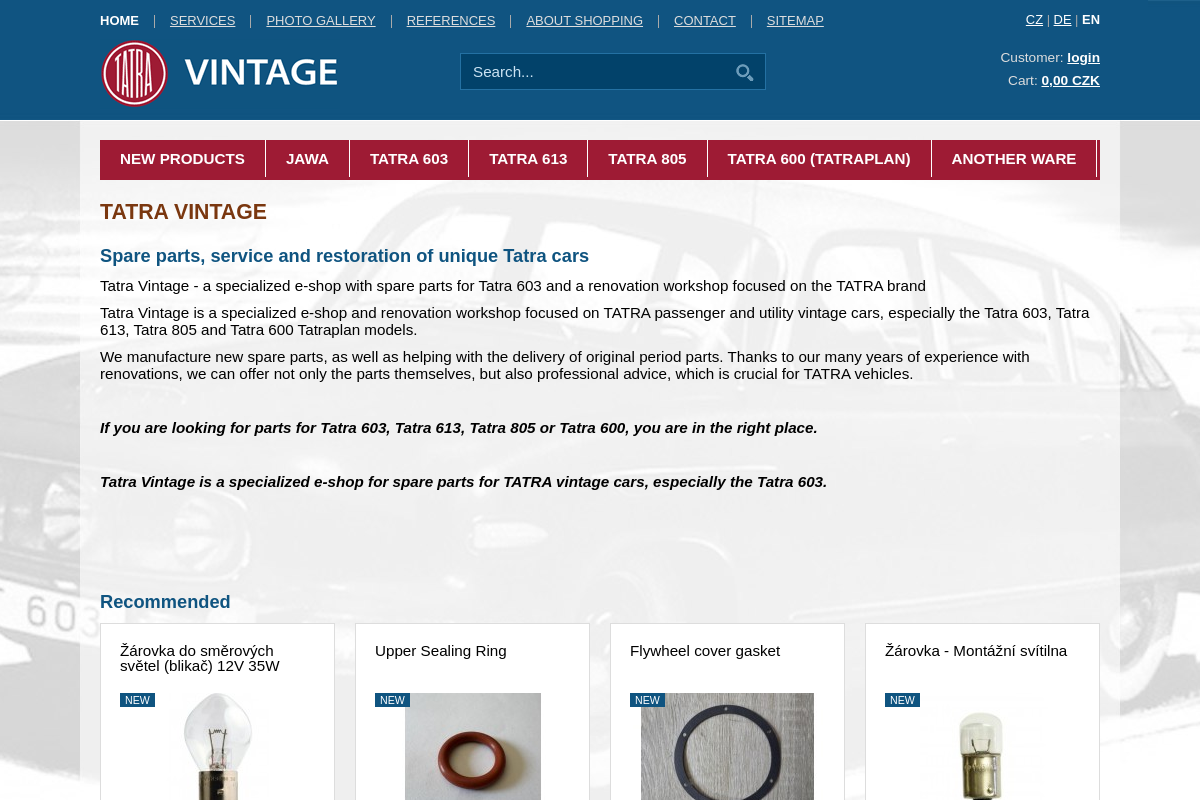The image size is (1200, 800).
Task: Open ABOUT SHOPPING link
Action: pyautogui.click(x=584, y=20)
